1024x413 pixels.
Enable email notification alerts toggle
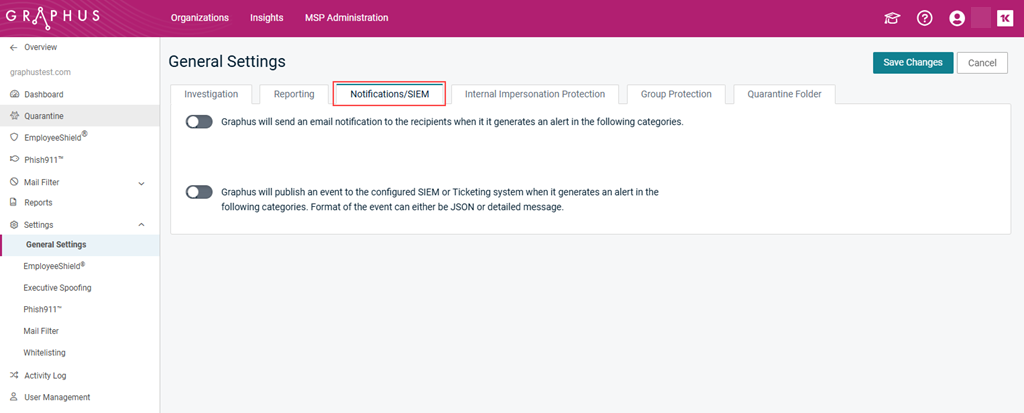[199, 122]
